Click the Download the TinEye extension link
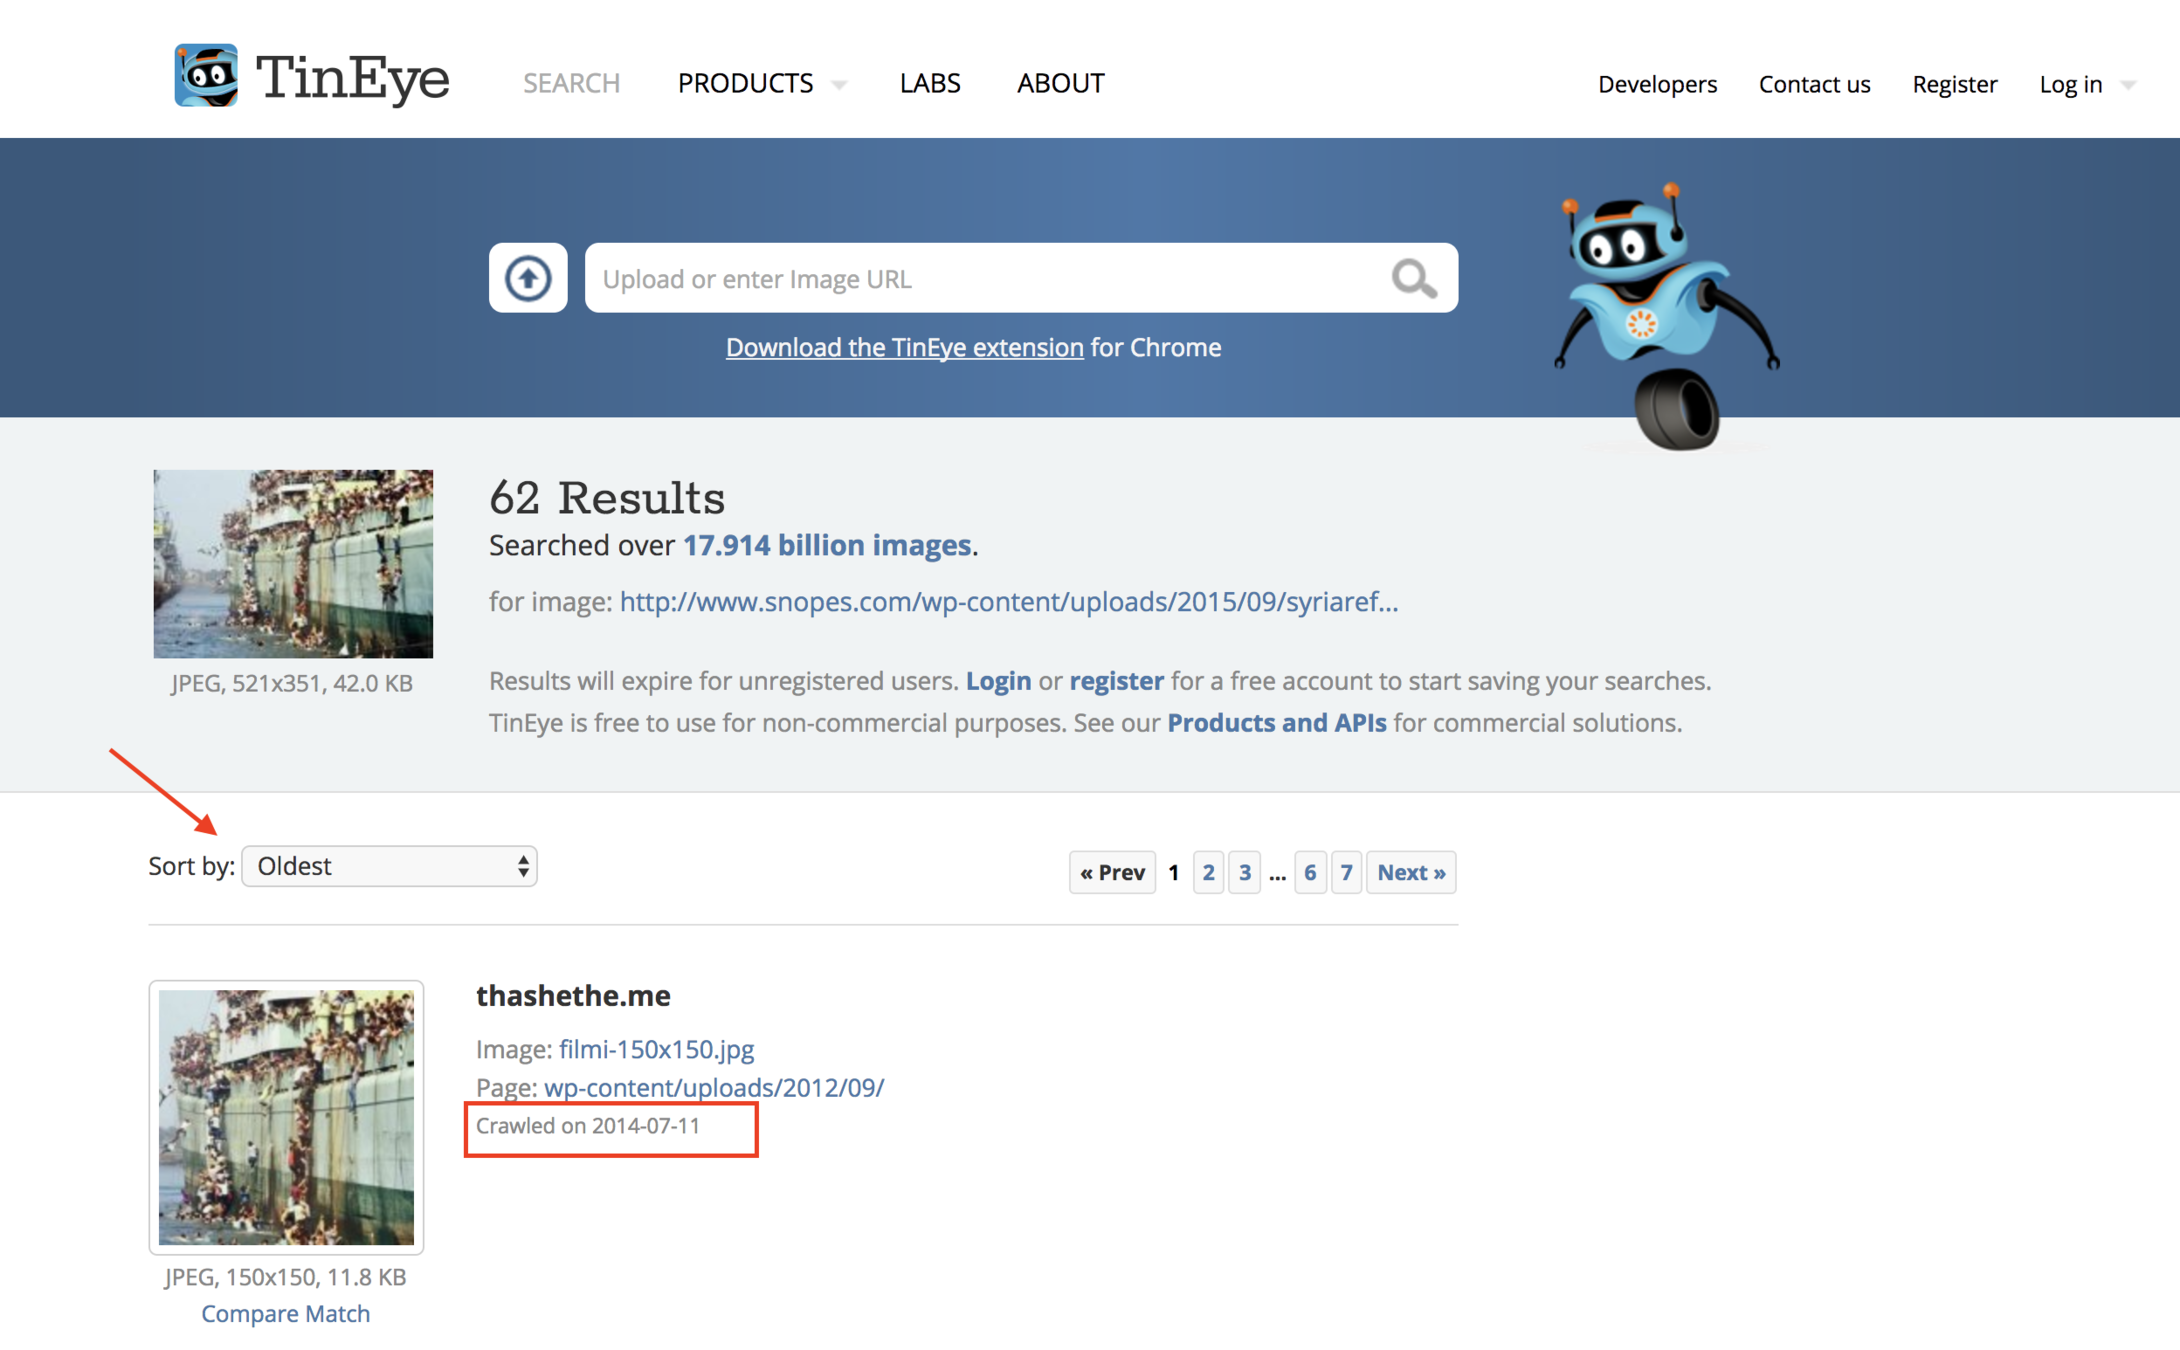The width and height of the screenshot is (2180, 1350). click(x=904, y=347)
